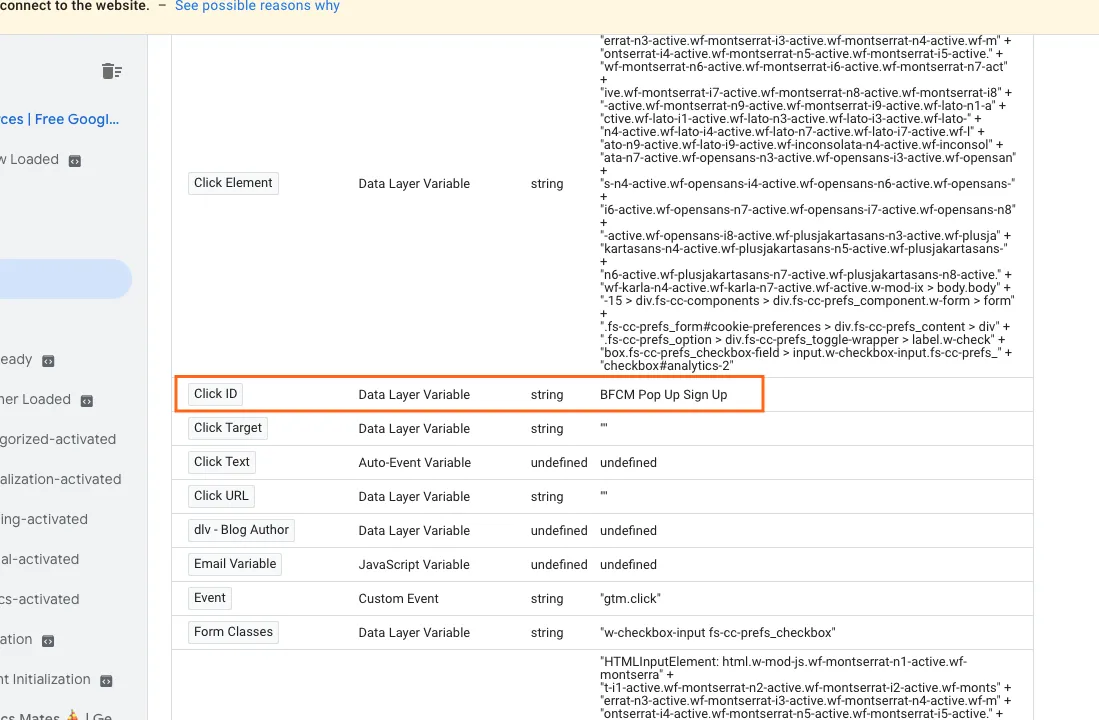The image size is (1099, 720).
Task: Click 'Data Layer Variable' in Form Classes row
Action: [x=414, y=632]
